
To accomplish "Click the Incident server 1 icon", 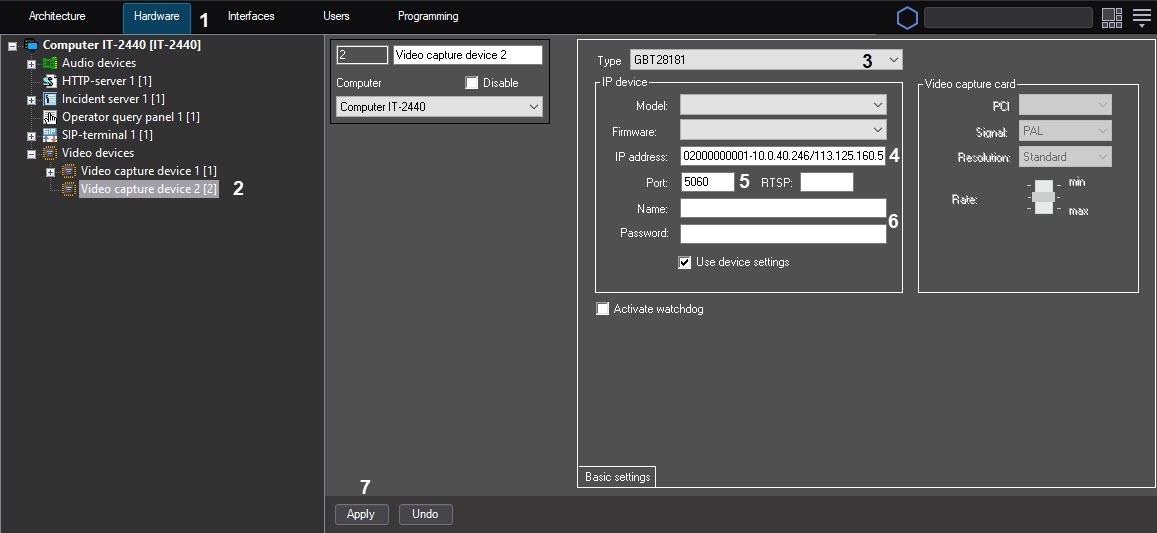I will pos(50,99).
